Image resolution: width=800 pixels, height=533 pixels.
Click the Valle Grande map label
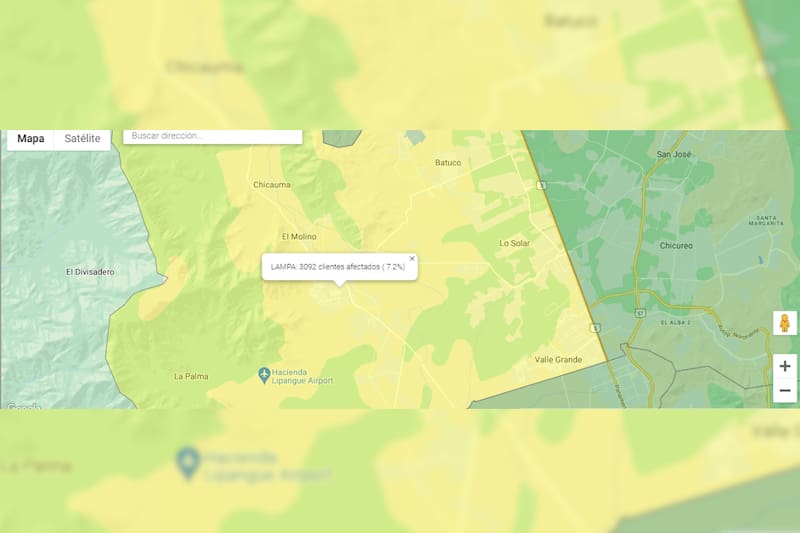tap(558, 360)
